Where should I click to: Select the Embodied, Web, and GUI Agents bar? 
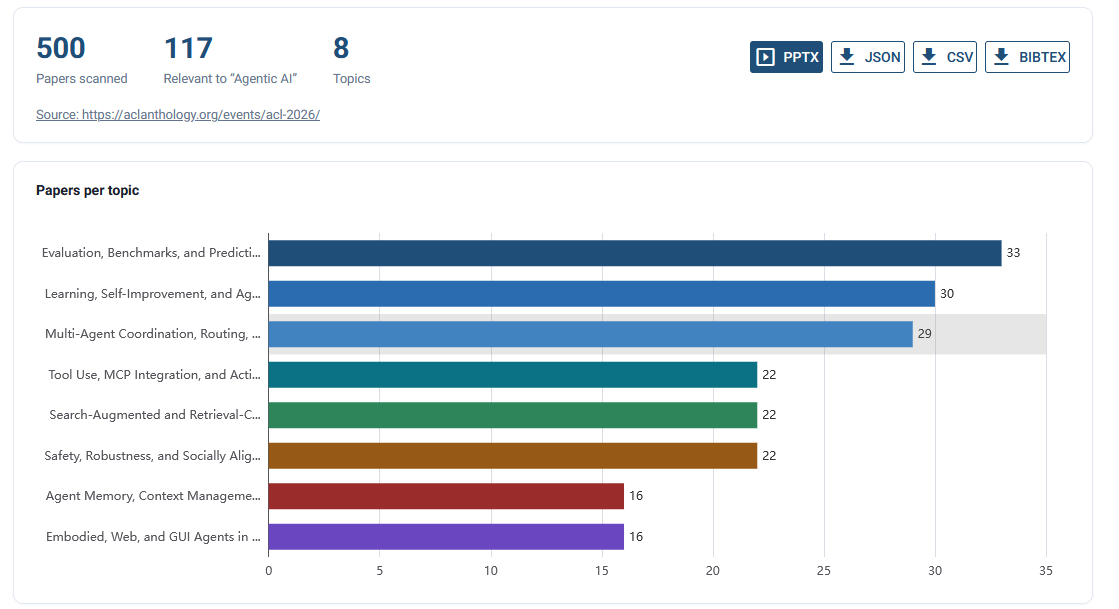(x=446, y=536)
